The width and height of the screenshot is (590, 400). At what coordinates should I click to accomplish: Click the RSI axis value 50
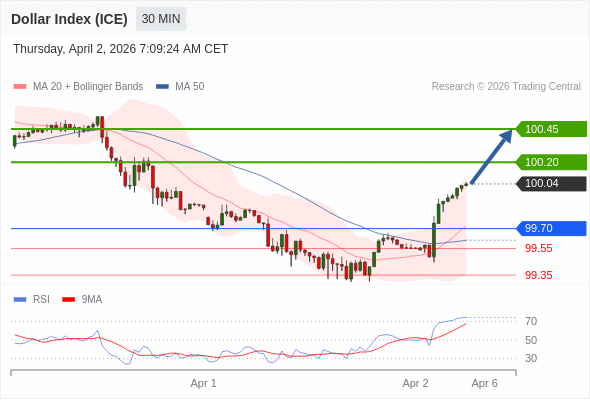(531, 340)
